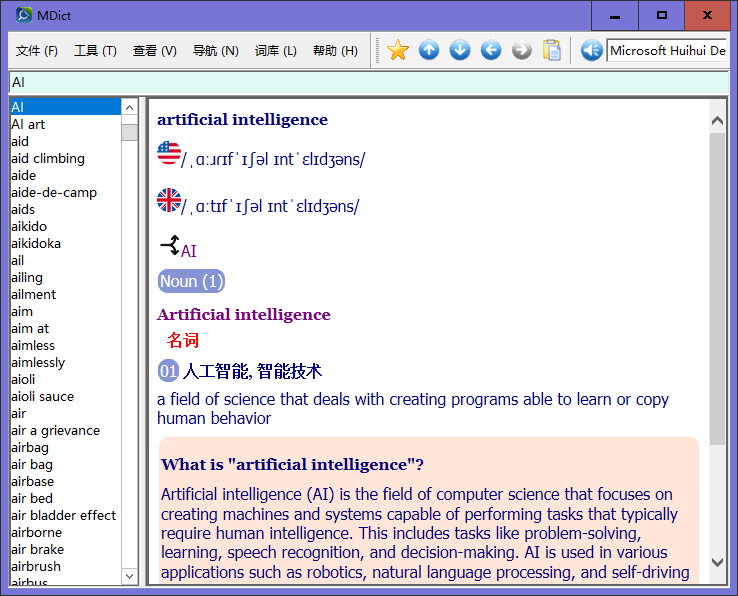
Task: Click definition pane scroll down arrow
Action: [x=717, y=562]
